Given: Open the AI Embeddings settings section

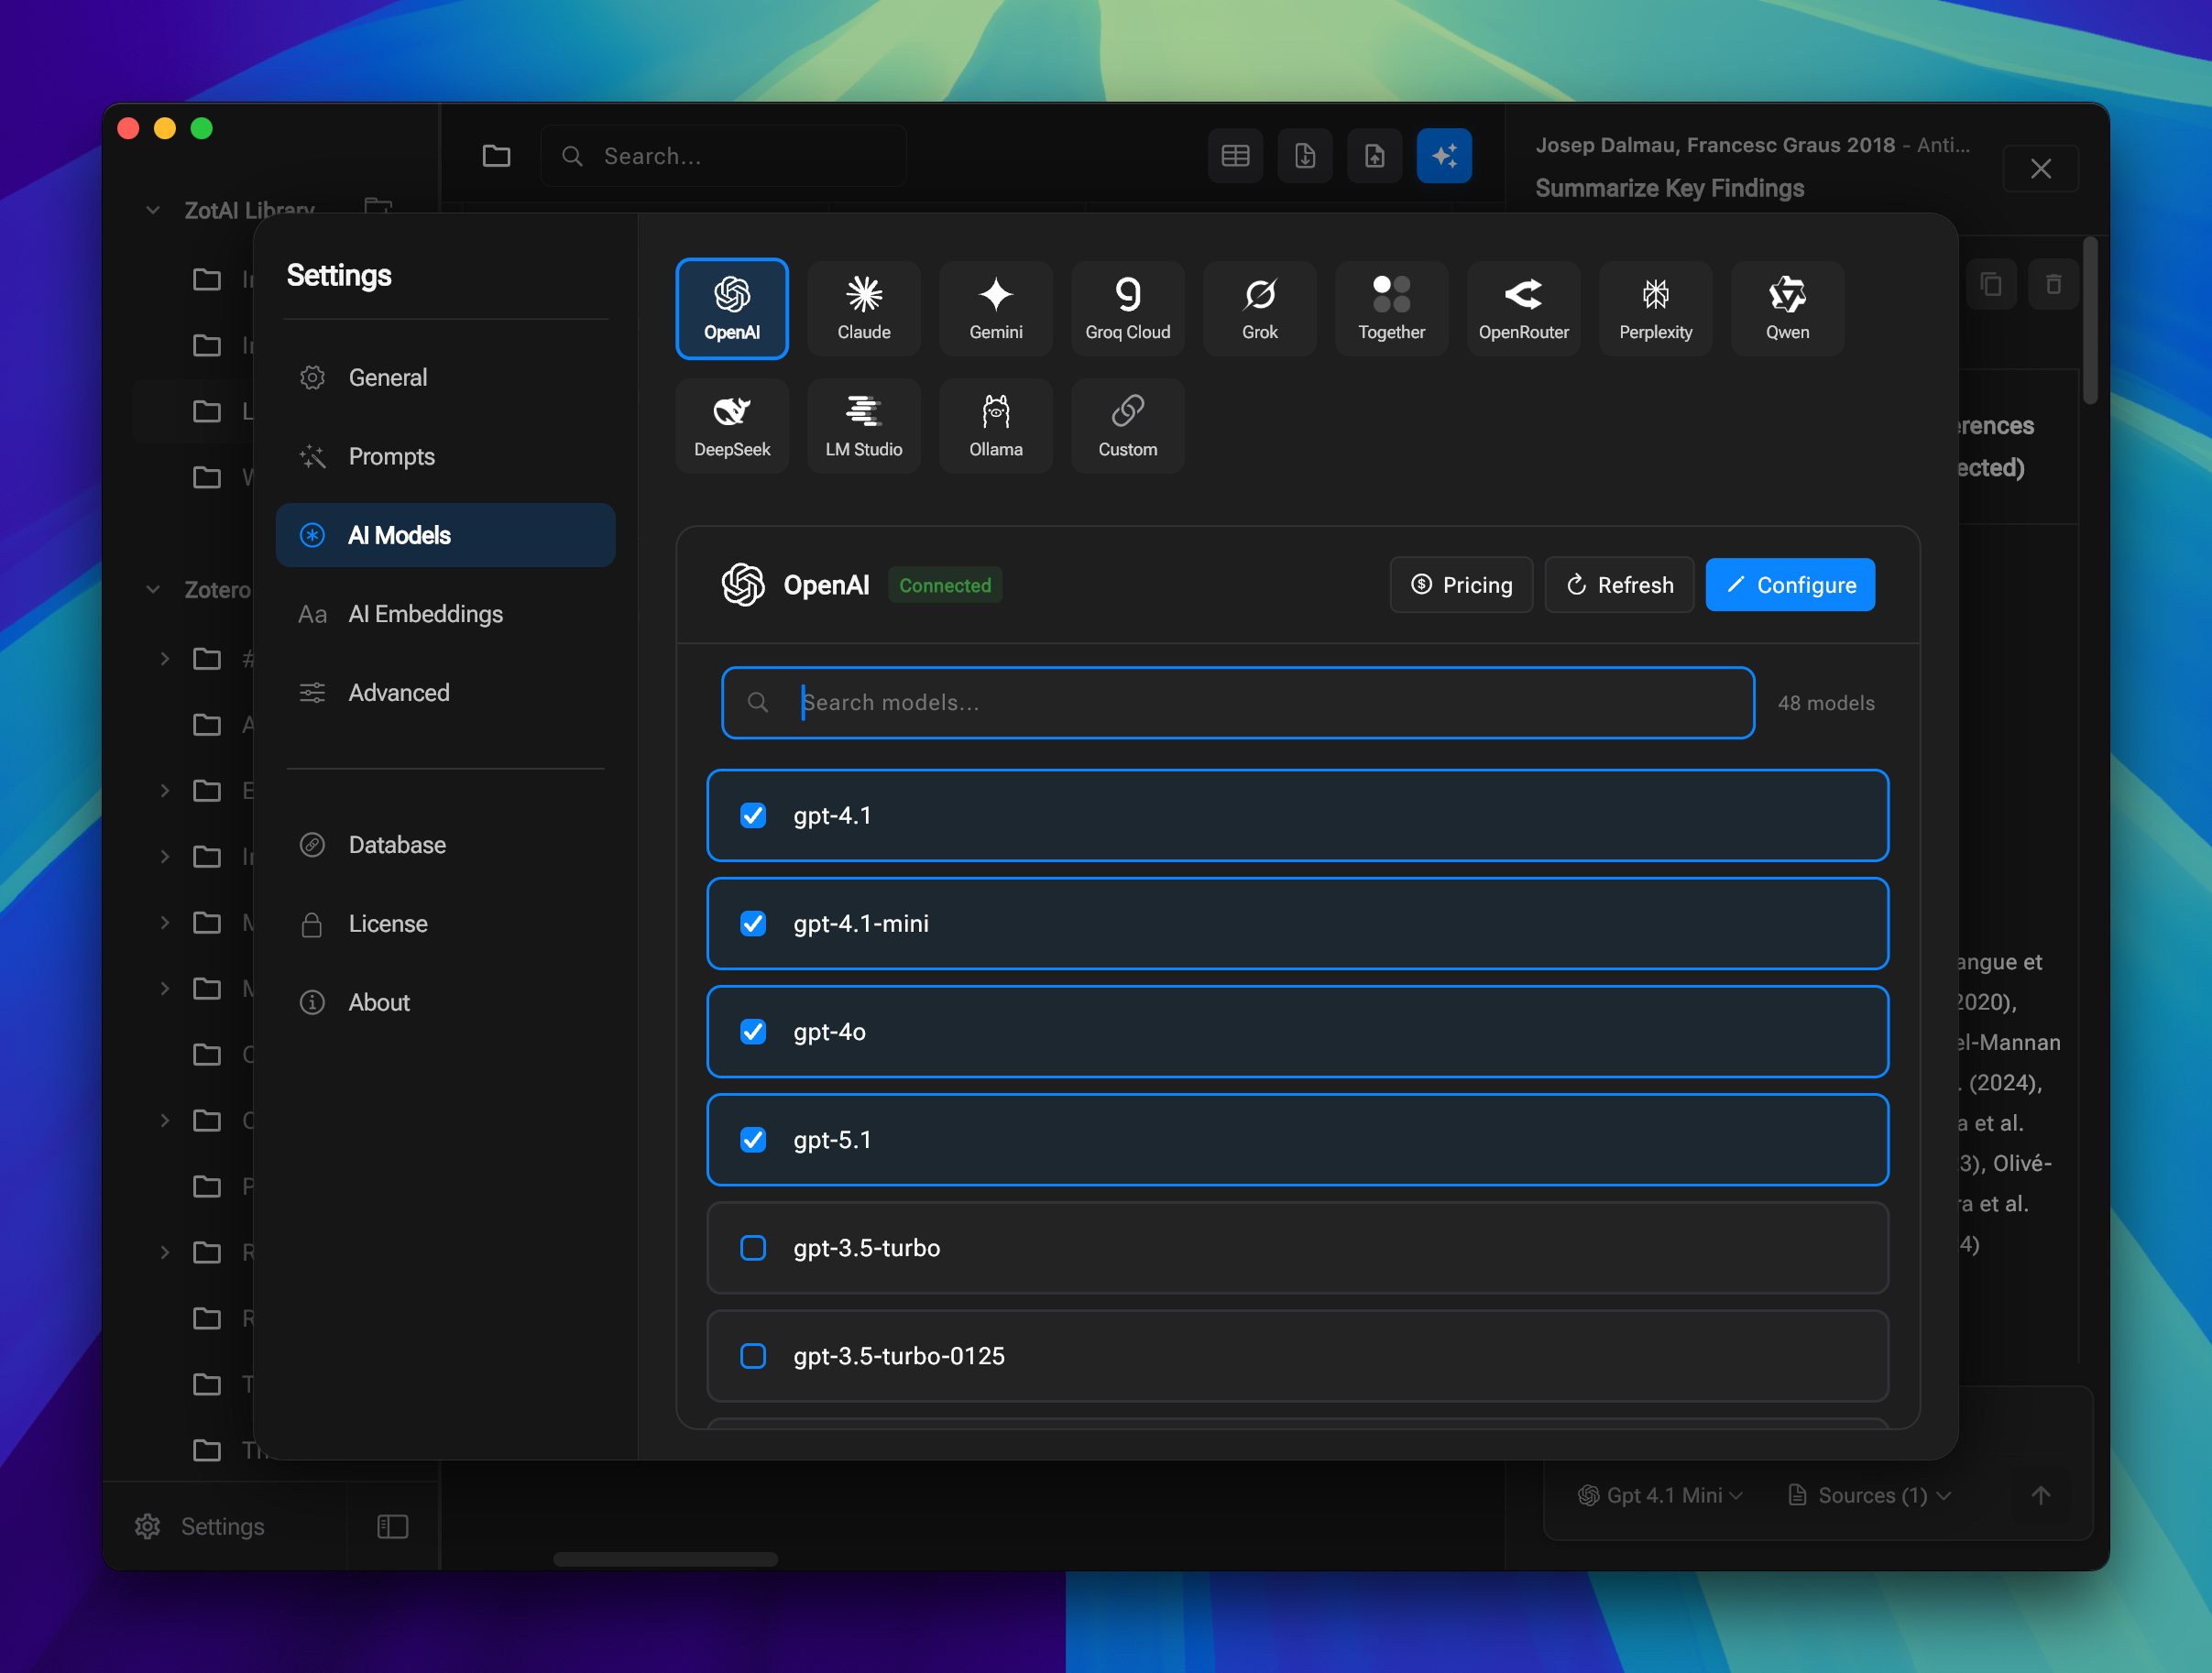Looking at the screenshot, I should coord(425,614).
